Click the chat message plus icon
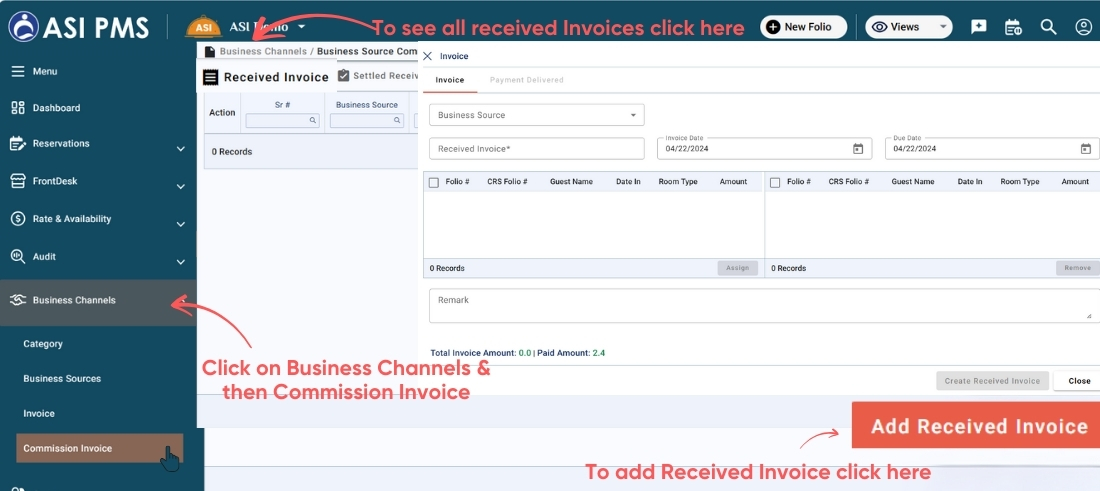The width and height of the screenshot is (1100, 491). pos(979,27)
